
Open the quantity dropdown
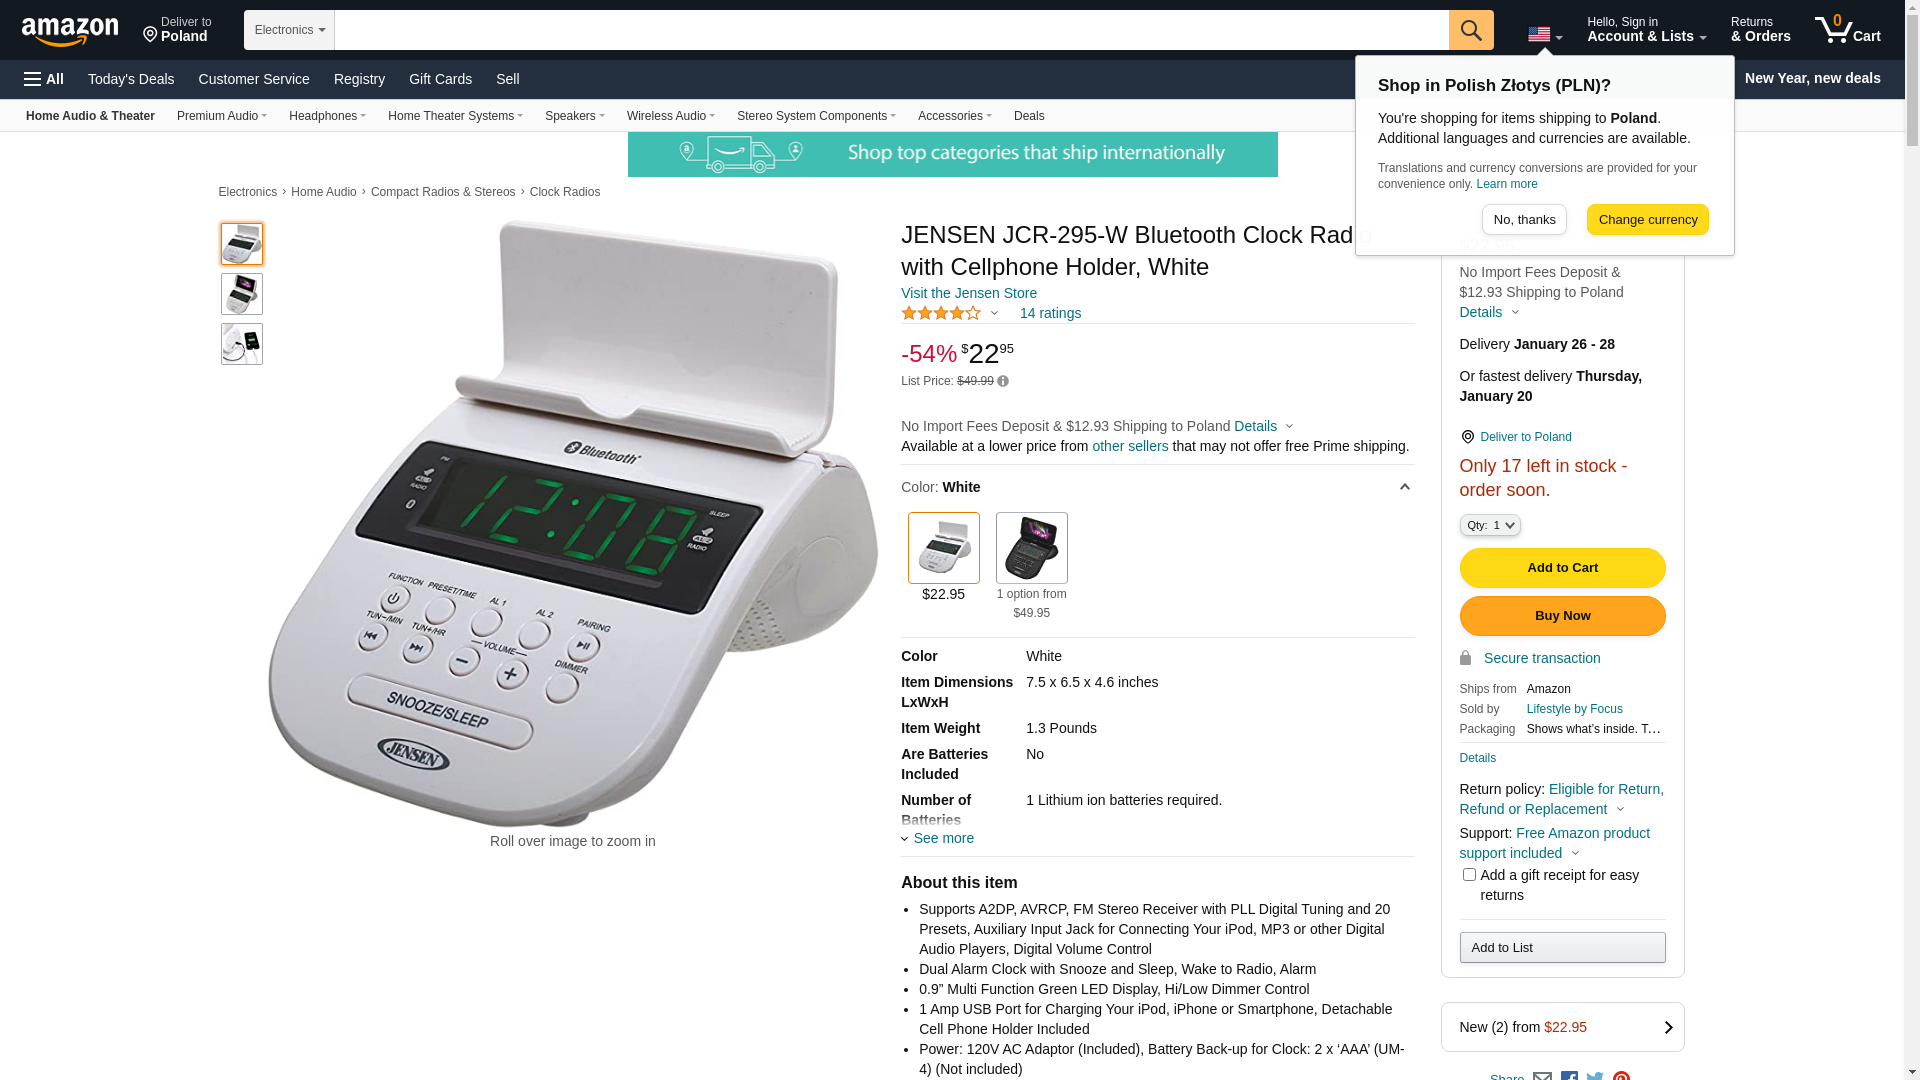1490,525
